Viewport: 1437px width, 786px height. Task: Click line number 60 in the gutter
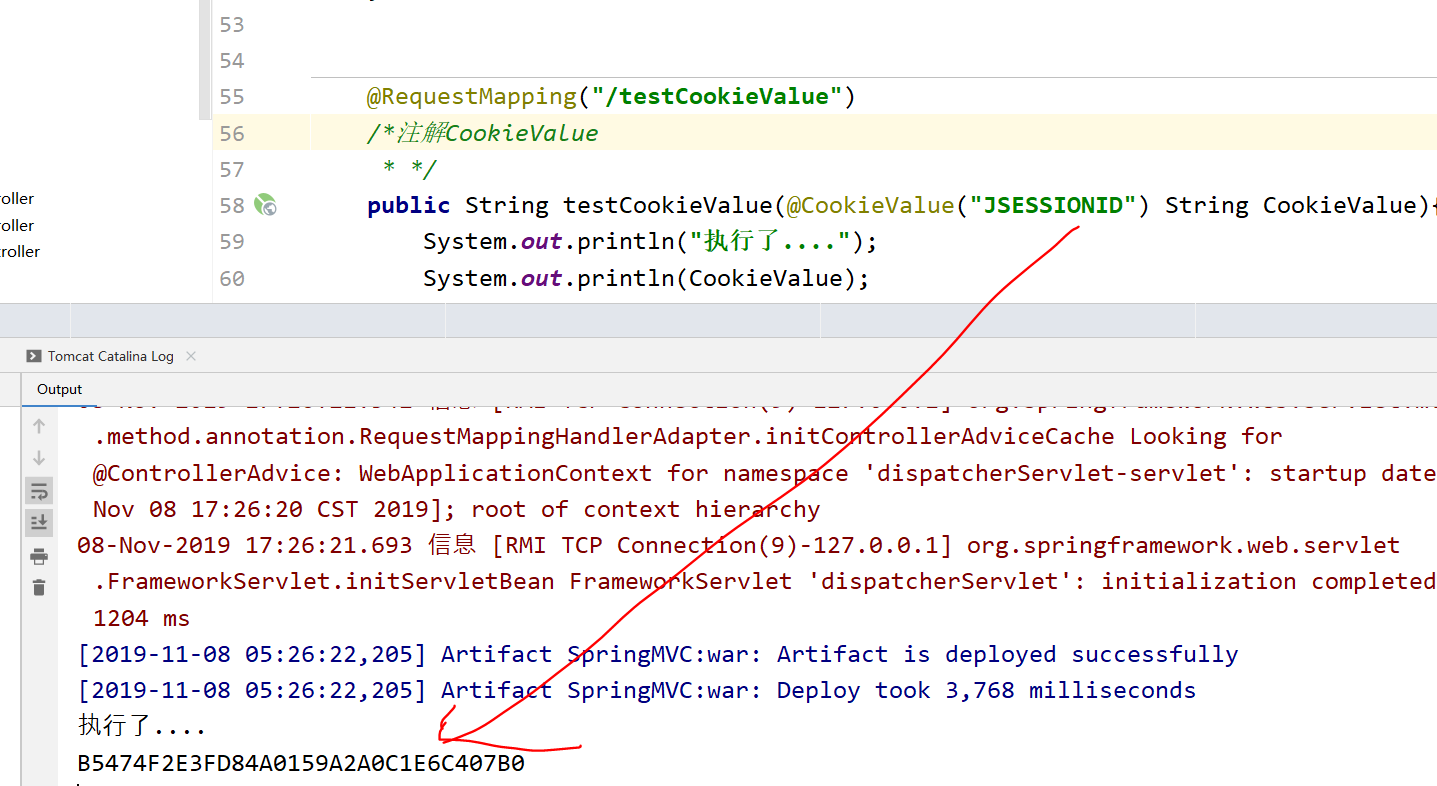tap(231, 278)
